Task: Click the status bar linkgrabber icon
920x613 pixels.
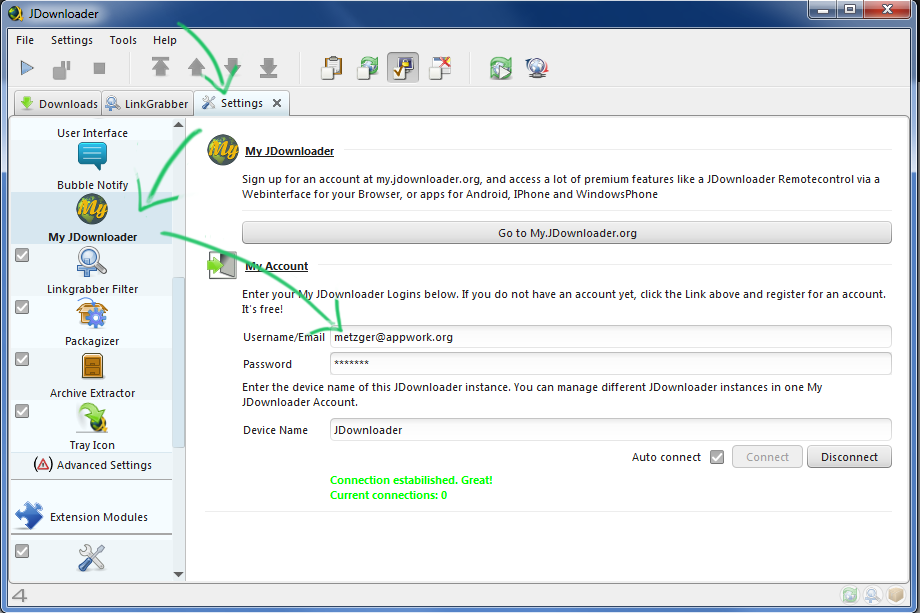Action: [x=872, y=595]
